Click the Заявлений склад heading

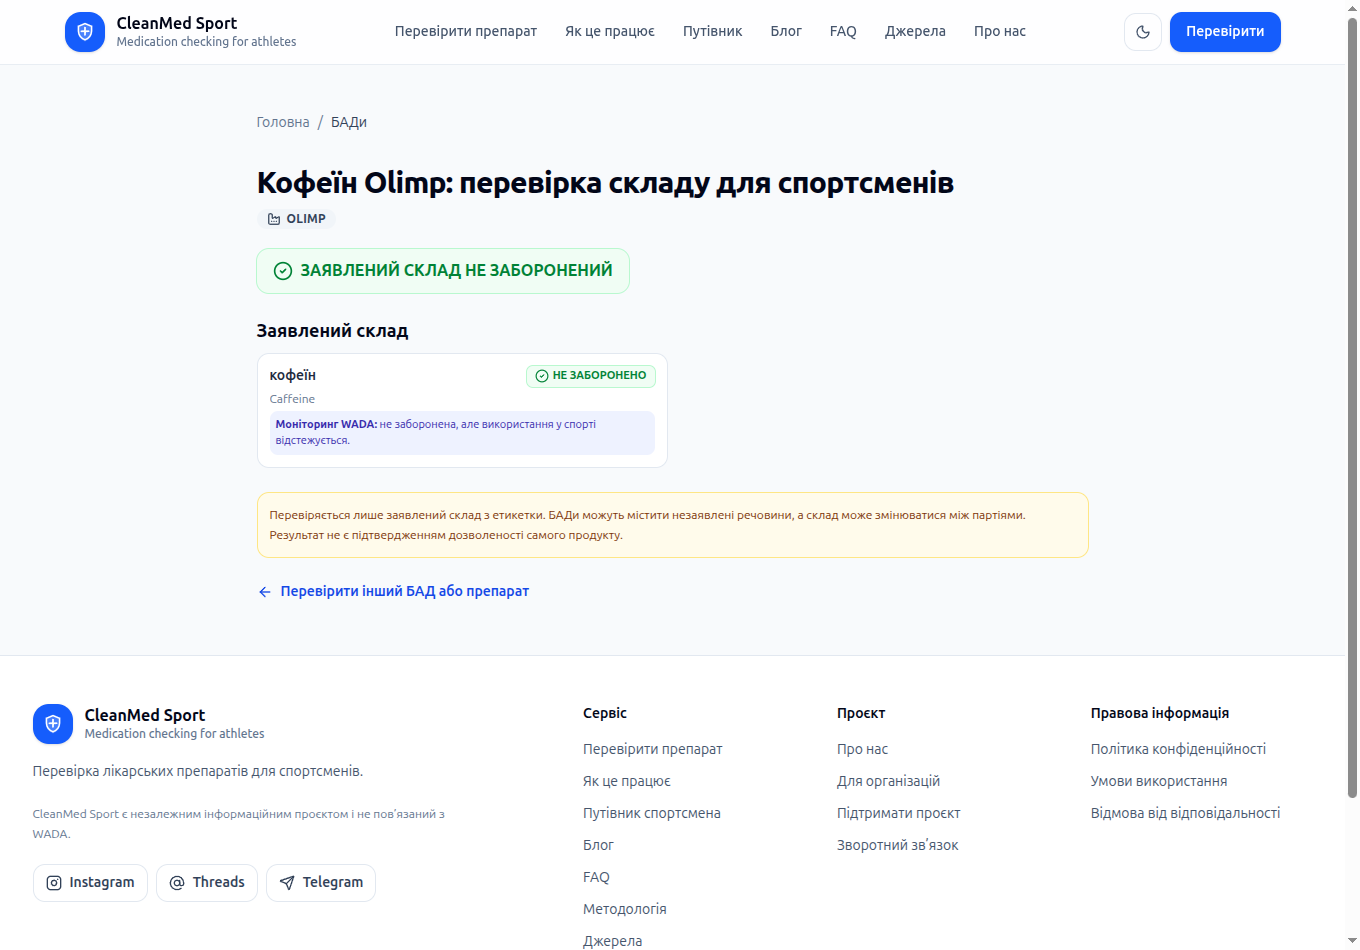coord(332,331)
